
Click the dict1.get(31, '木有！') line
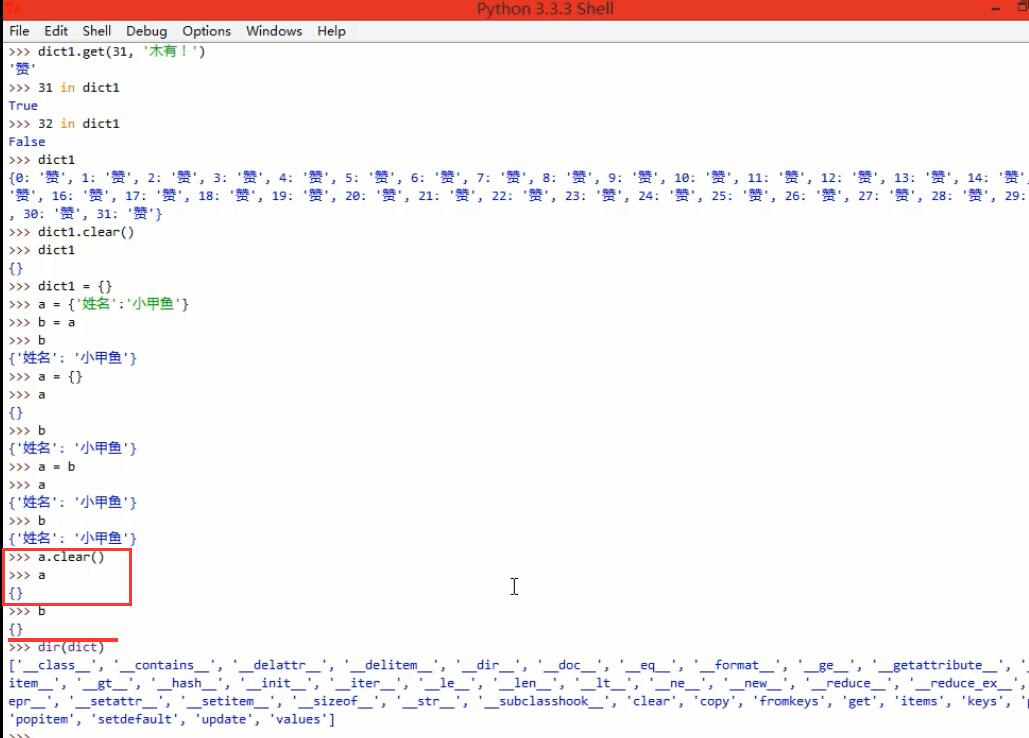click(120, 51)
